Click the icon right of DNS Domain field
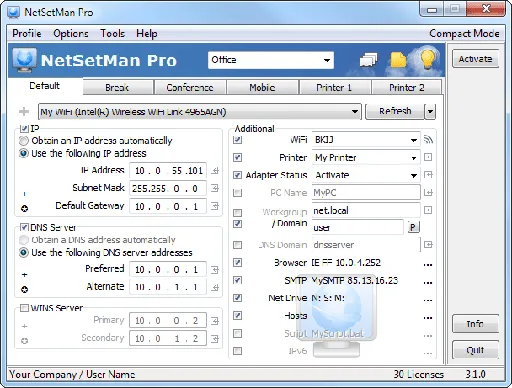 428,245
